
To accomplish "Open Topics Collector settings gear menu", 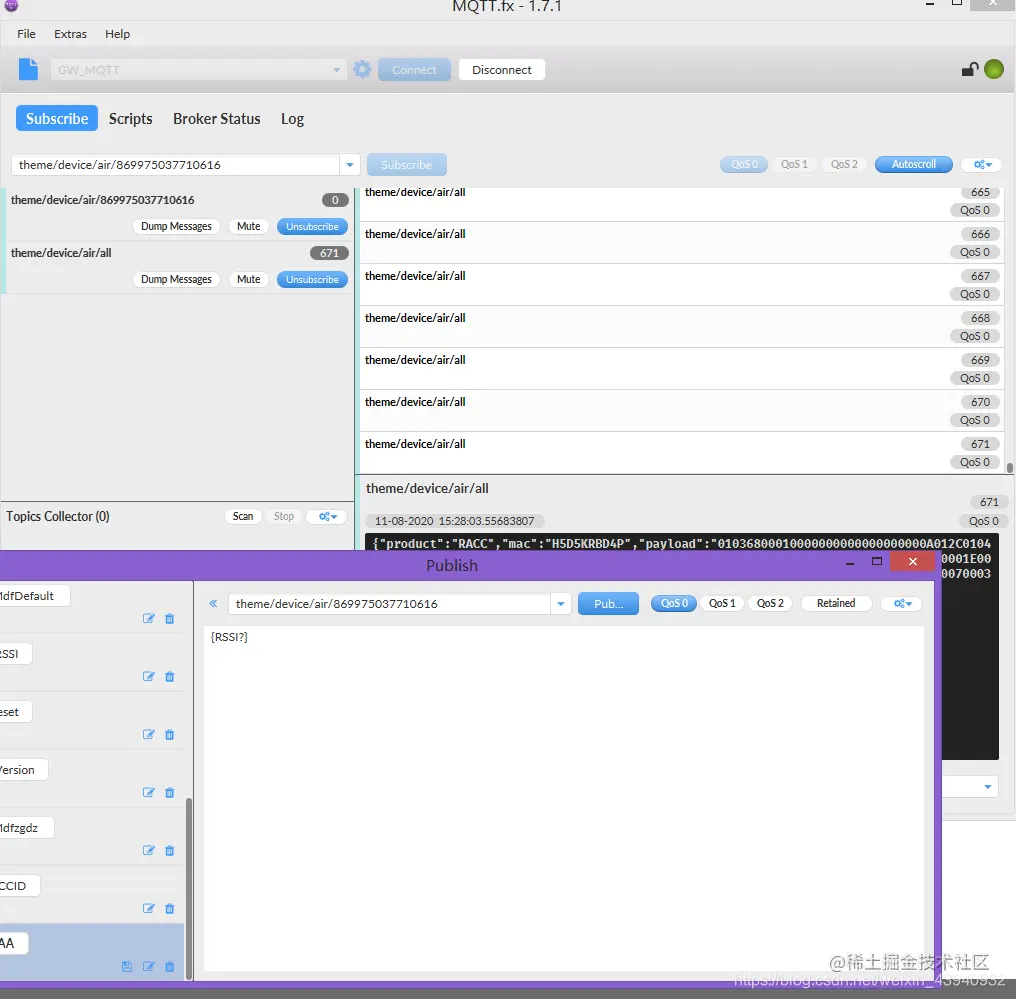I will tap(328, 516).
